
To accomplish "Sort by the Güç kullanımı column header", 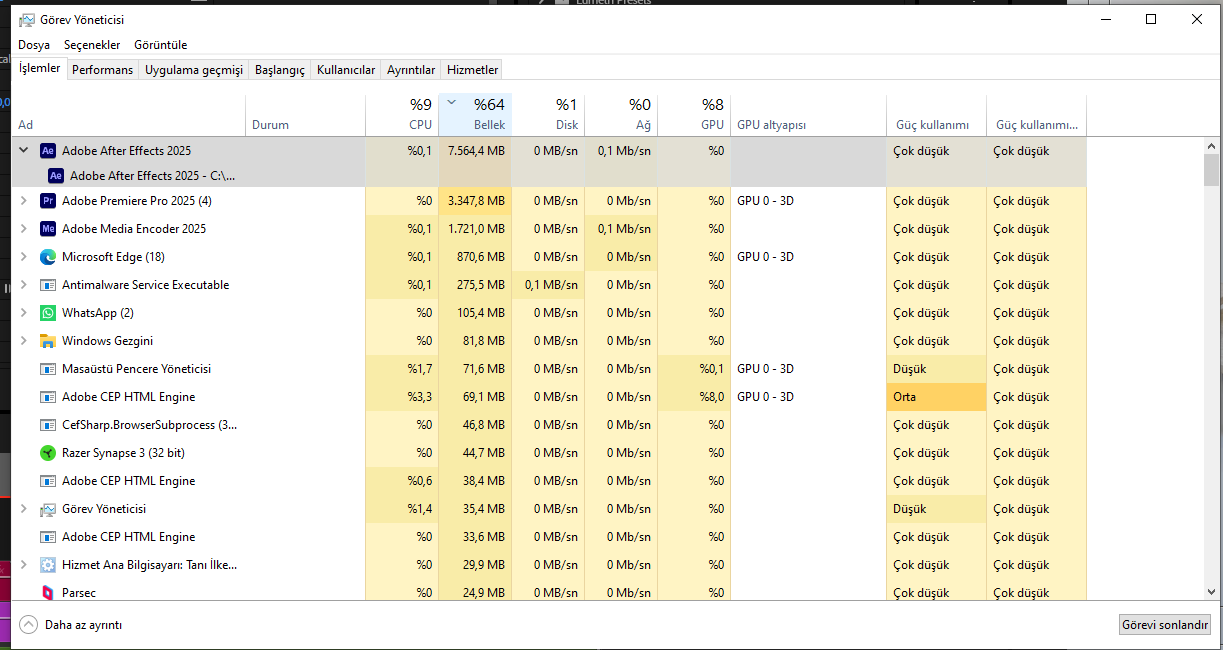I will coord(936,115).
